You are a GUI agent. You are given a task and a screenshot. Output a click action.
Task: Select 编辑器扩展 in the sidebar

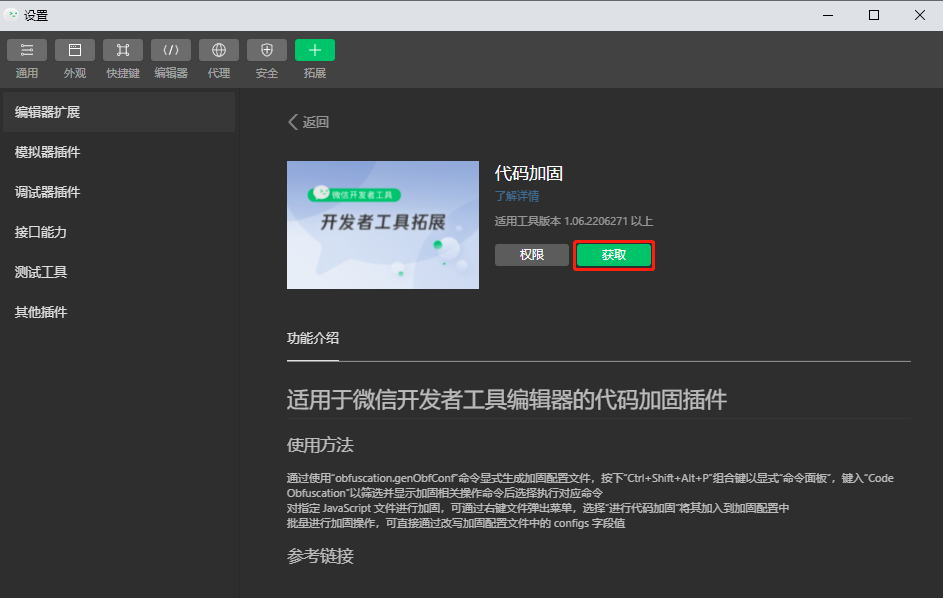pos(119,112)
